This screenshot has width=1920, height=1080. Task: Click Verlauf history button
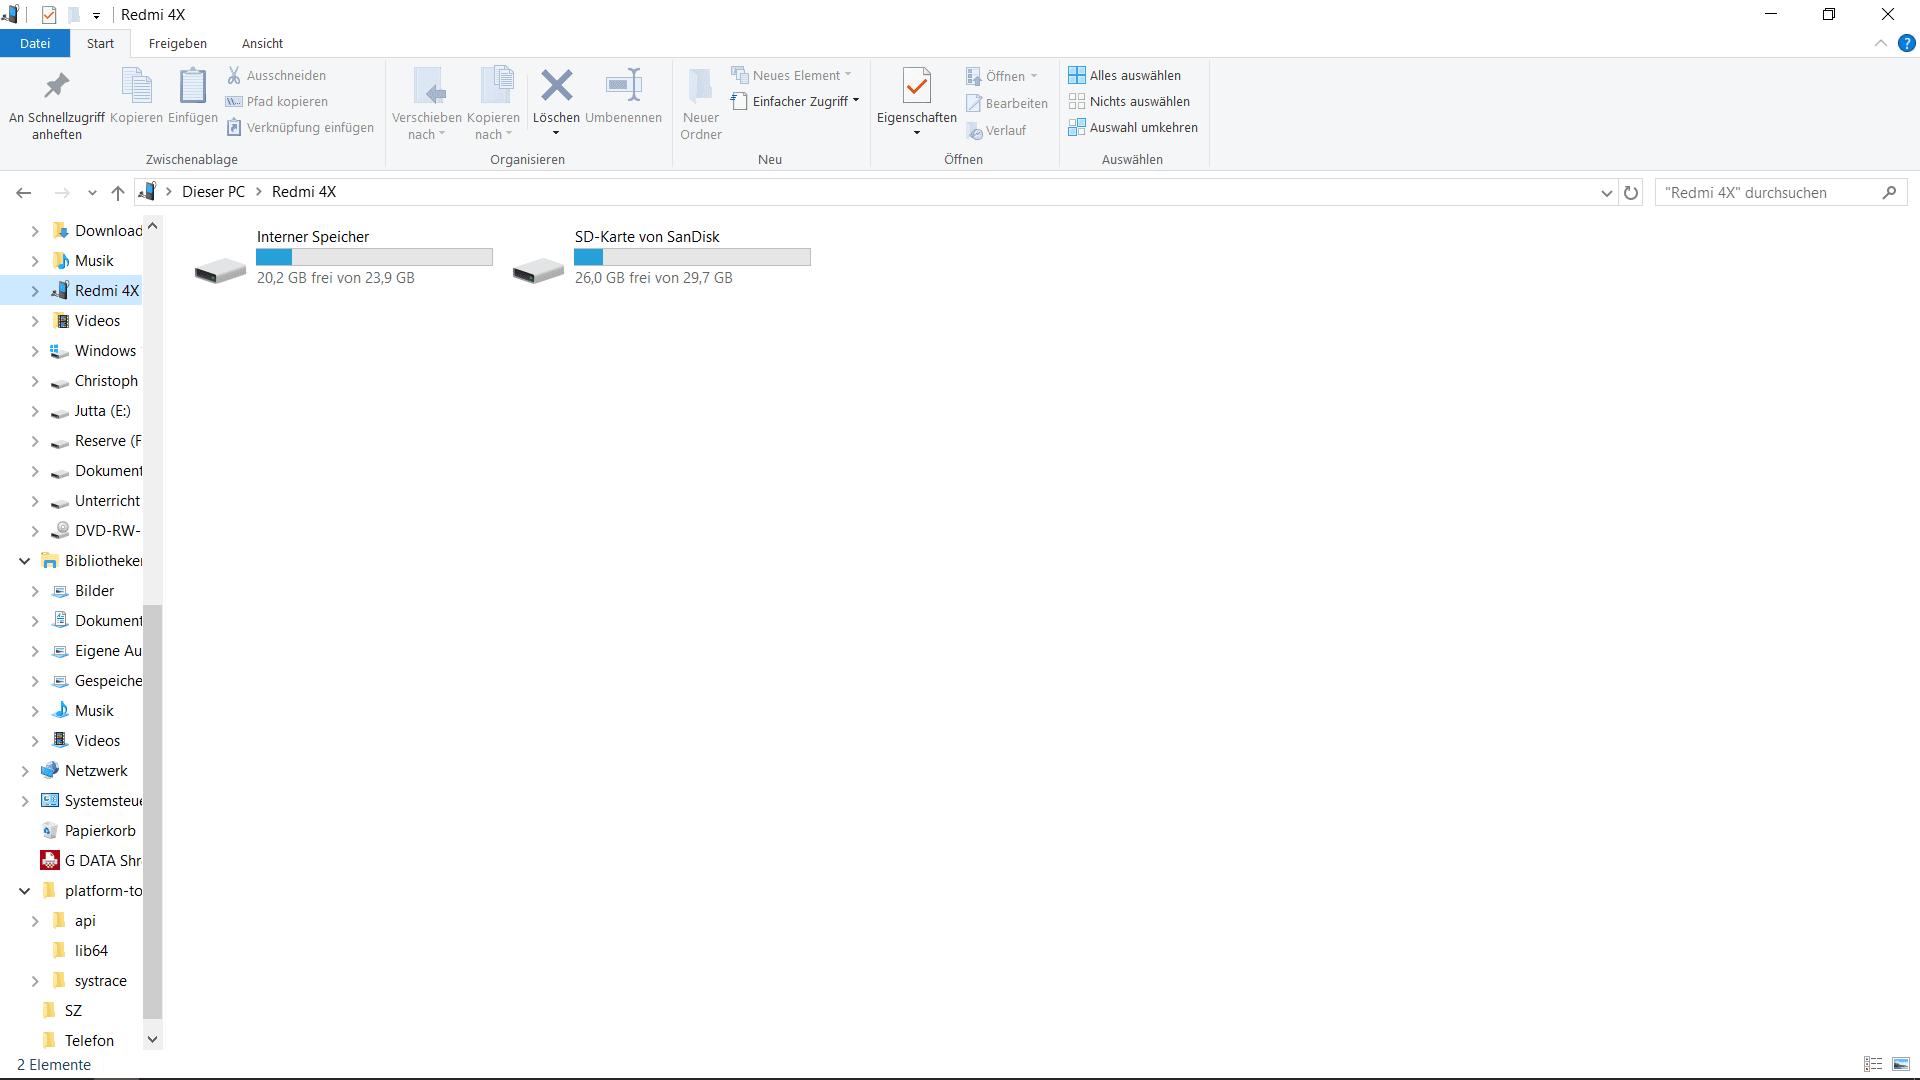click(996, 130)
